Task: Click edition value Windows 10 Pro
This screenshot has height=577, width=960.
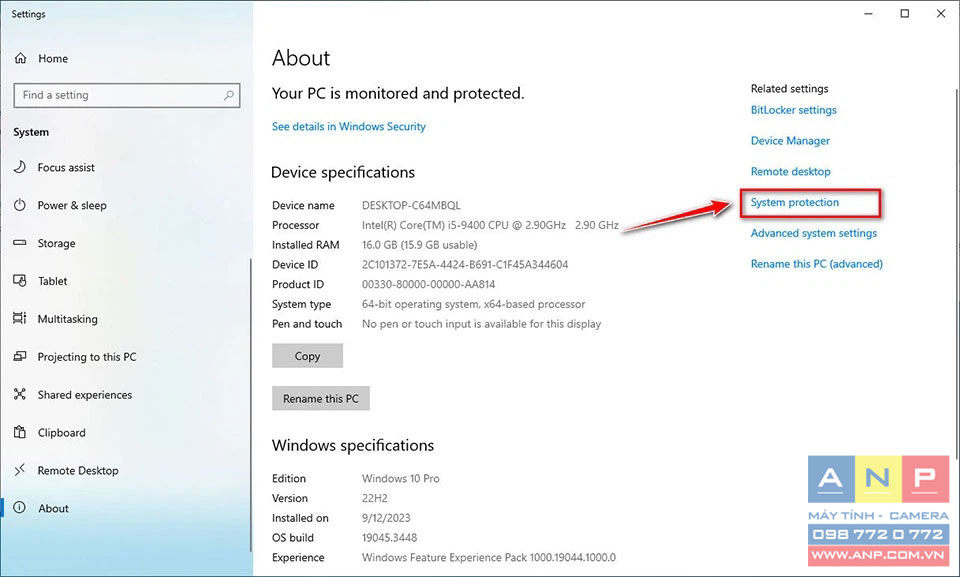Action: [400, 478]
